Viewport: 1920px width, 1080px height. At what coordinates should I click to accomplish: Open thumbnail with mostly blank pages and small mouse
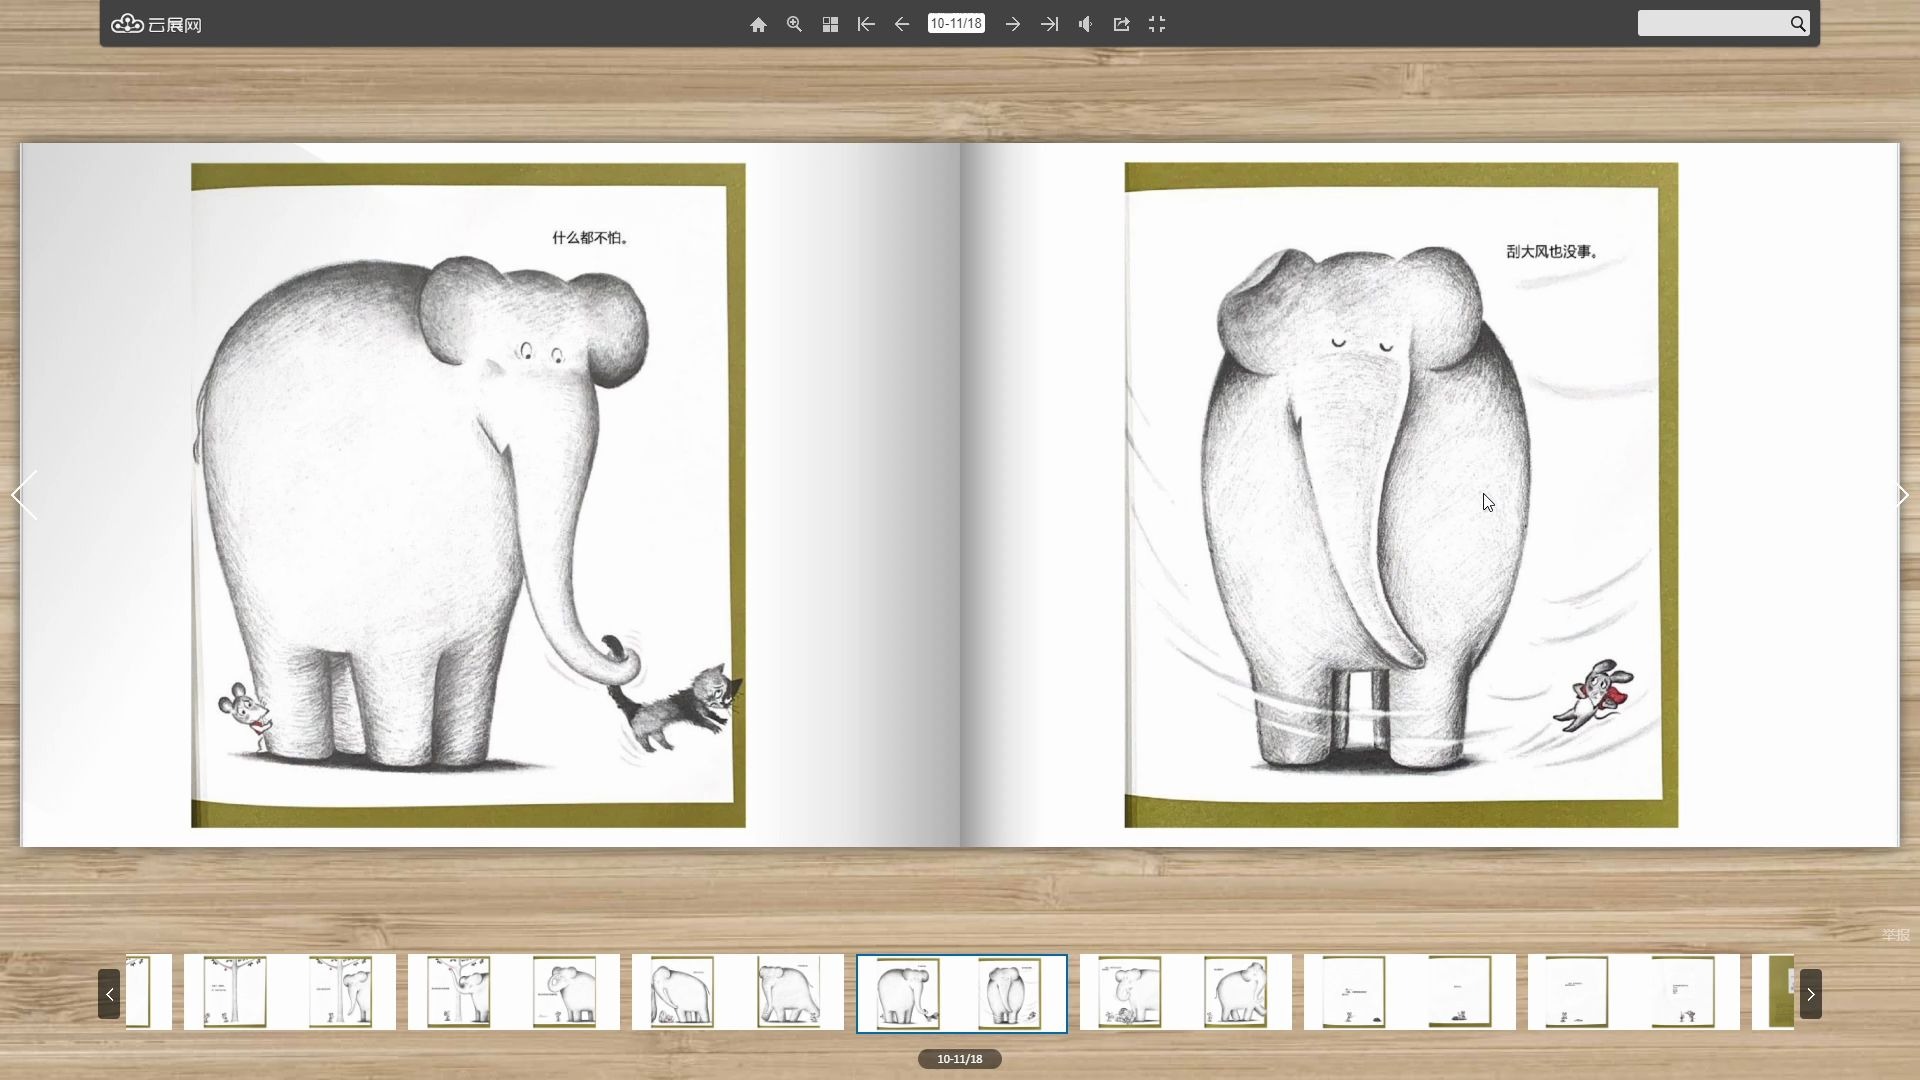coord(1410,992)
